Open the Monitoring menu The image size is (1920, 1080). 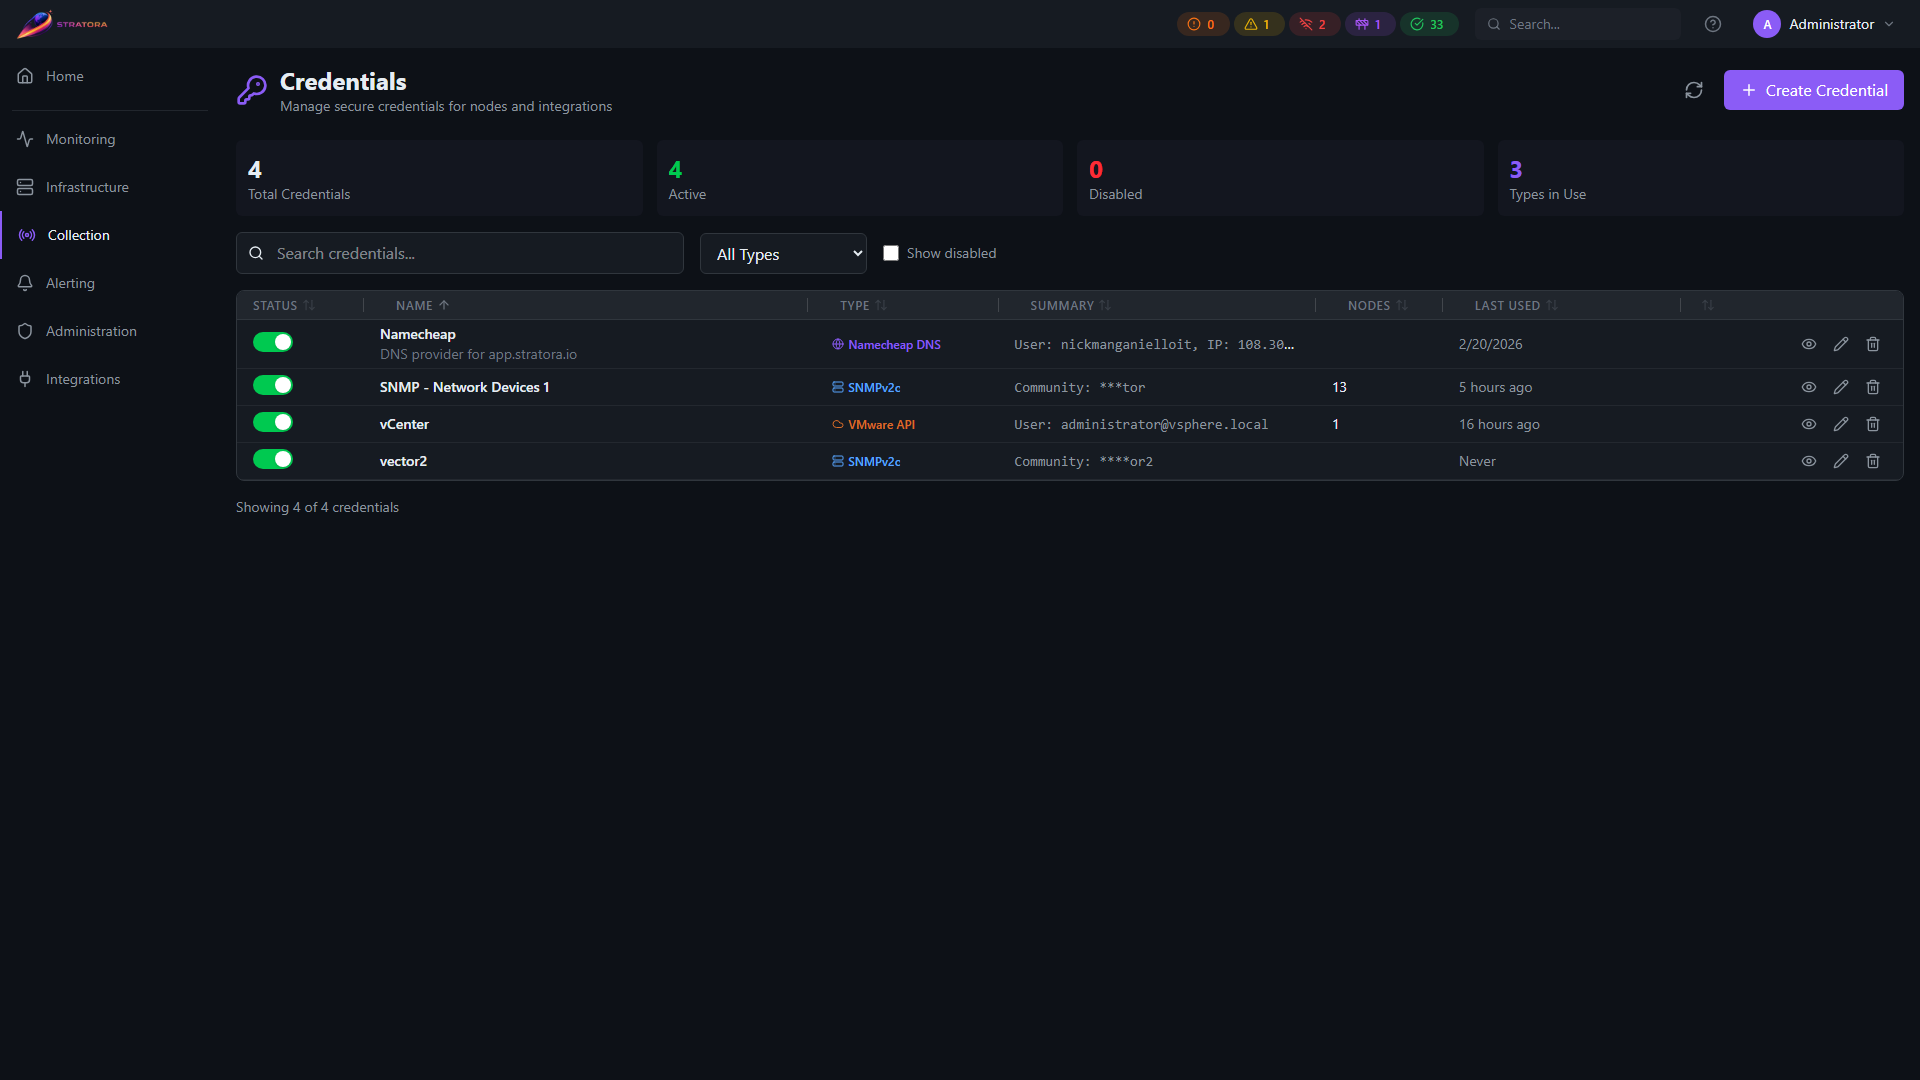click(80, 139)
